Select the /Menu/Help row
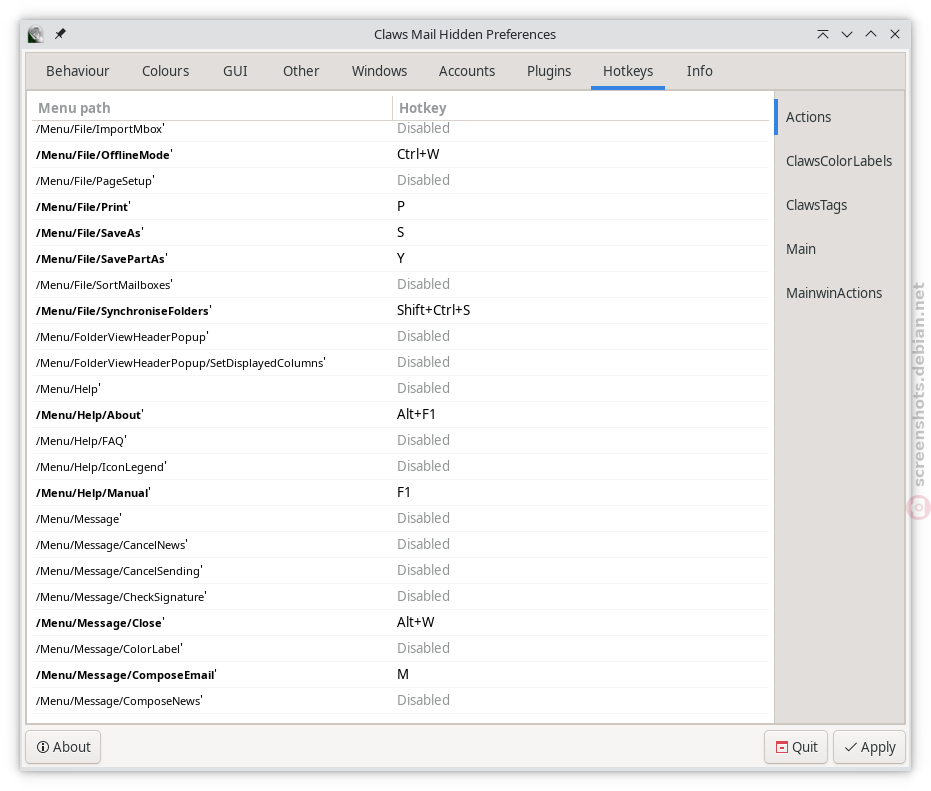The image size is (931, 791). [401, 389]
